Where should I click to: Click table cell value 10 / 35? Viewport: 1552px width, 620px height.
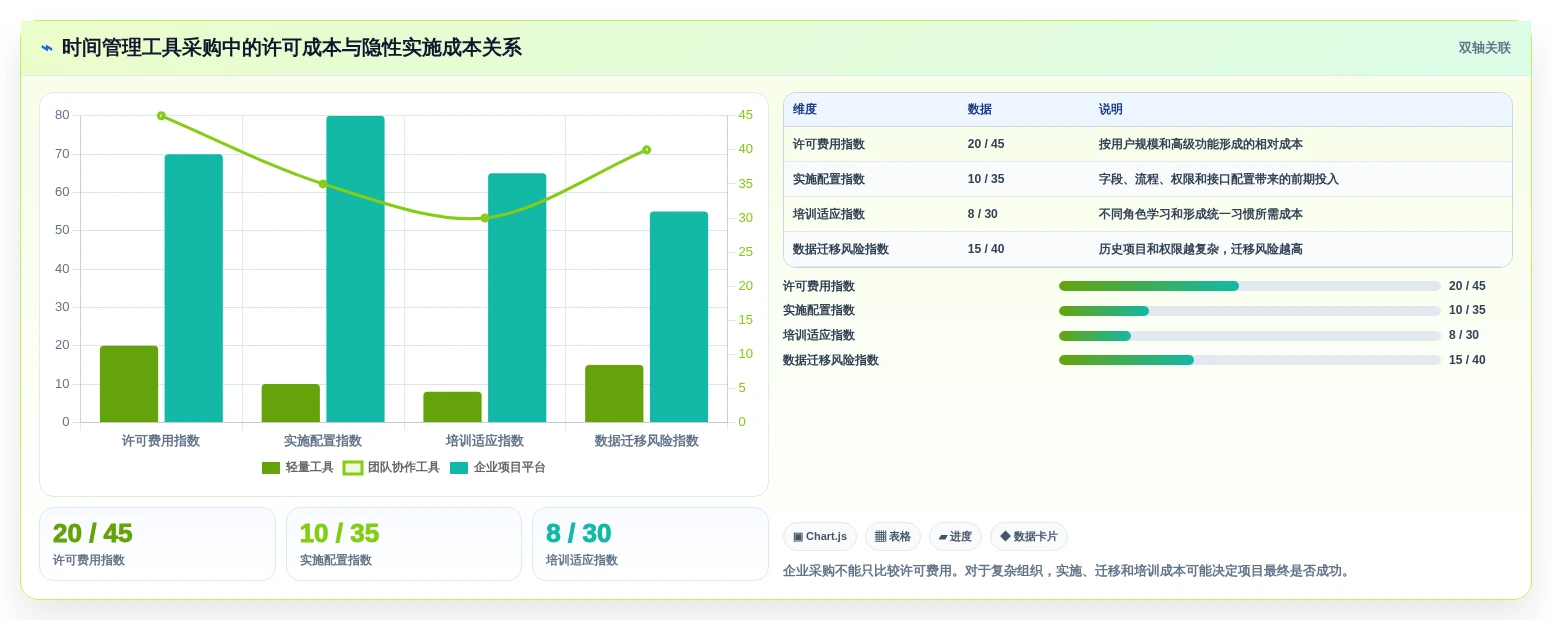986,180
